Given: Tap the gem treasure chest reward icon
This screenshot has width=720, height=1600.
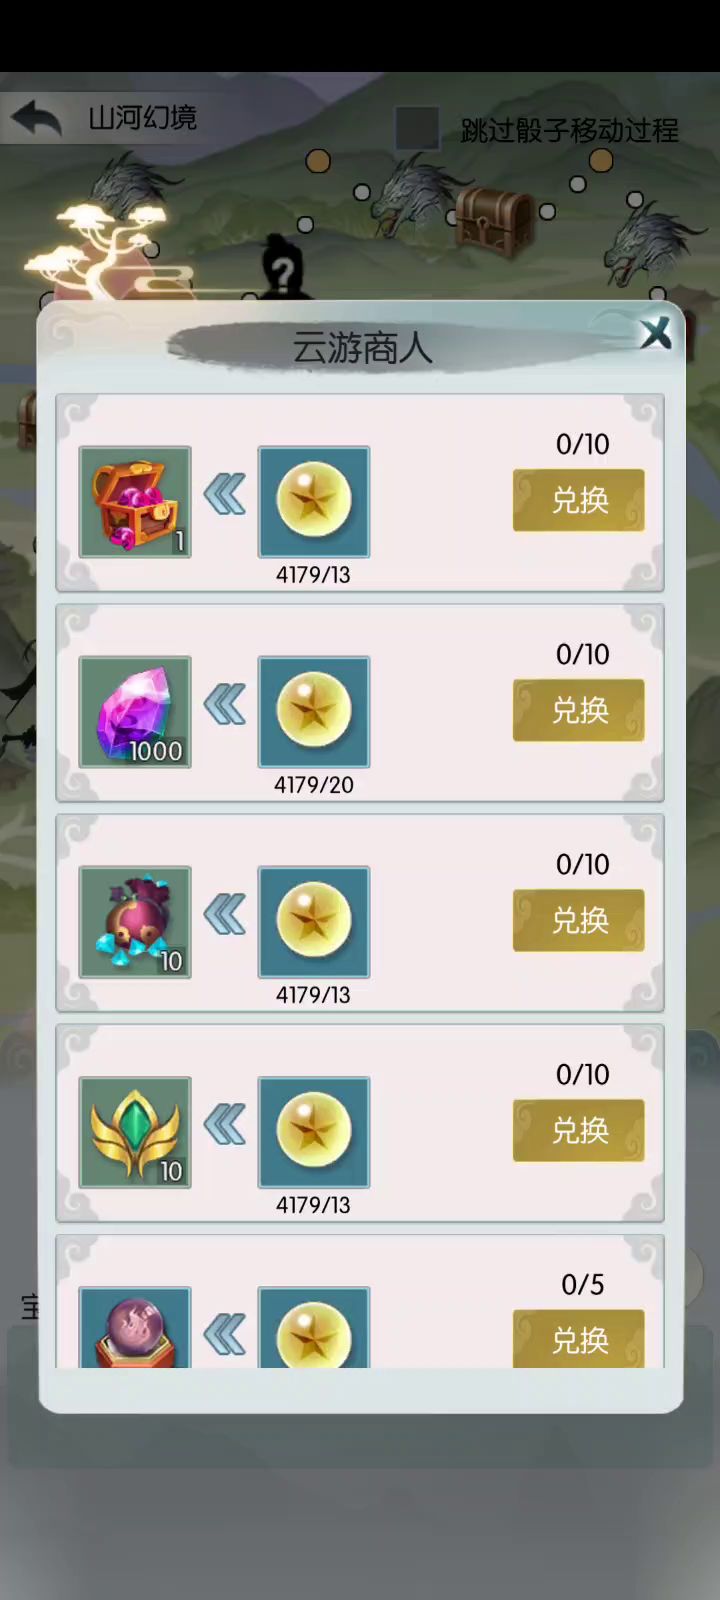Looking at the screenshot, I should tap(135, 502).
